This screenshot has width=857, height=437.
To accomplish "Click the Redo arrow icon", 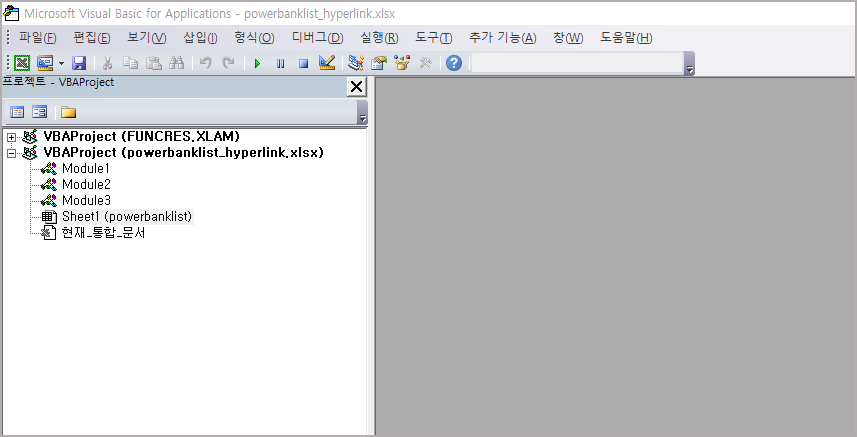I will (x=228, y=63).
